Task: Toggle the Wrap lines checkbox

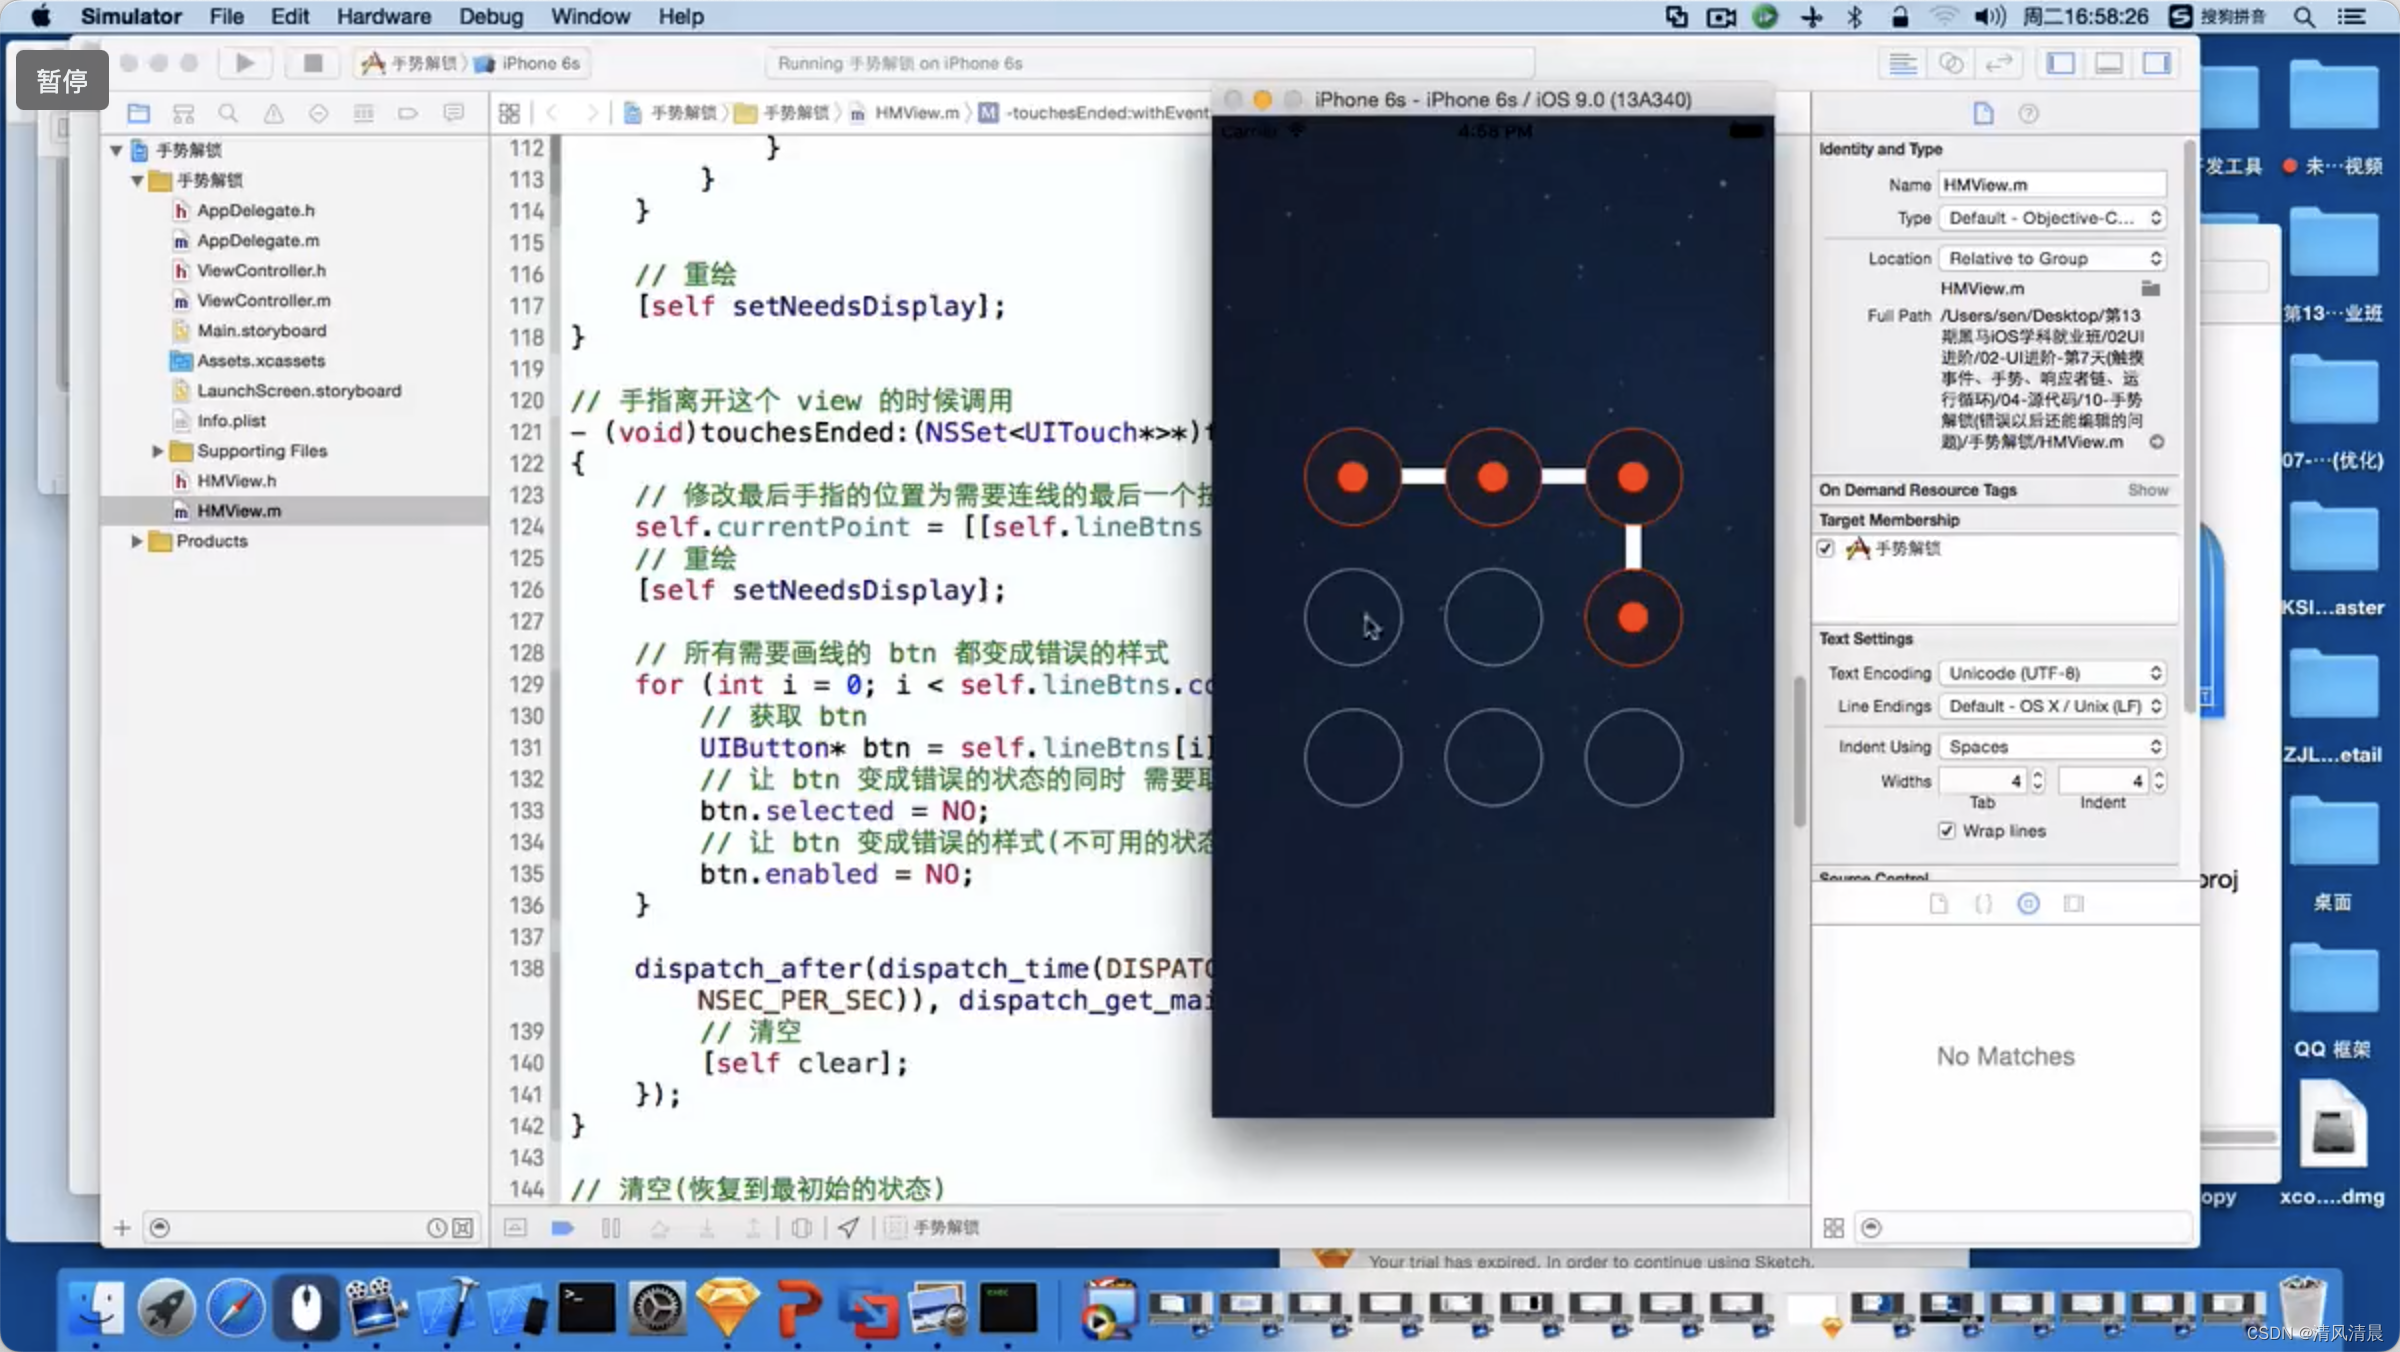Action: 1946,831
